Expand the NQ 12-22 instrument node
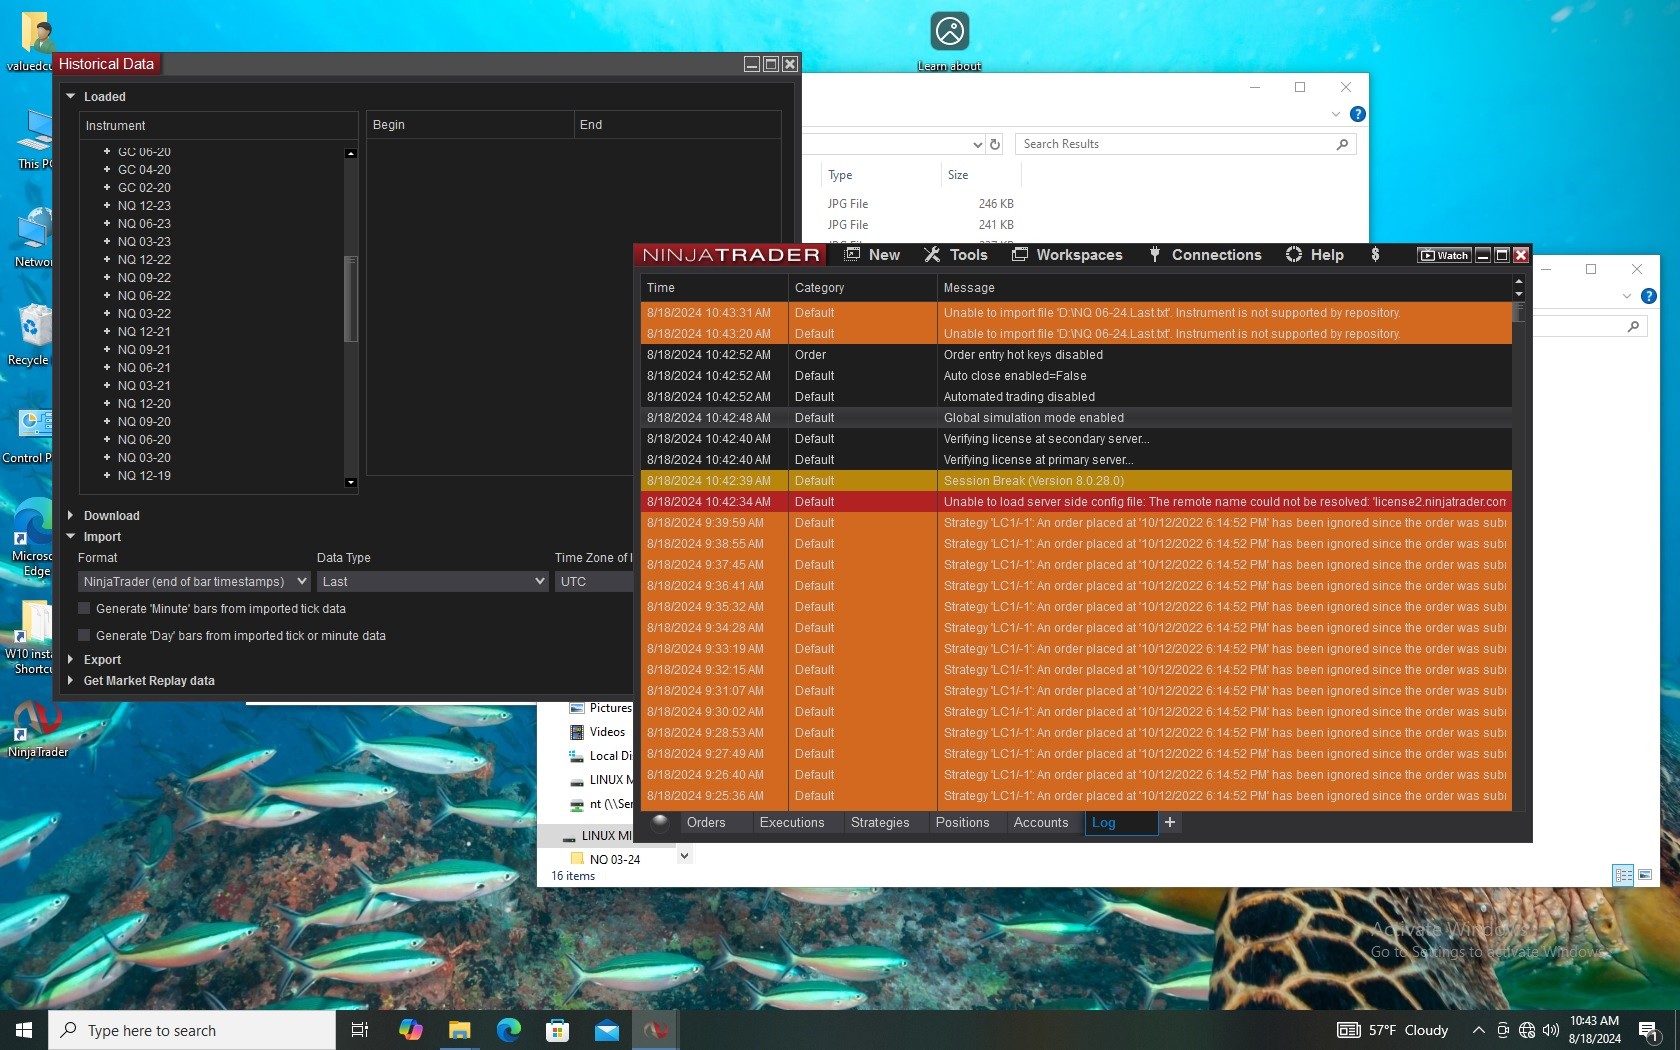Screen dimensions: 1680x1050 pyautogui.click(x=107, y=260)
